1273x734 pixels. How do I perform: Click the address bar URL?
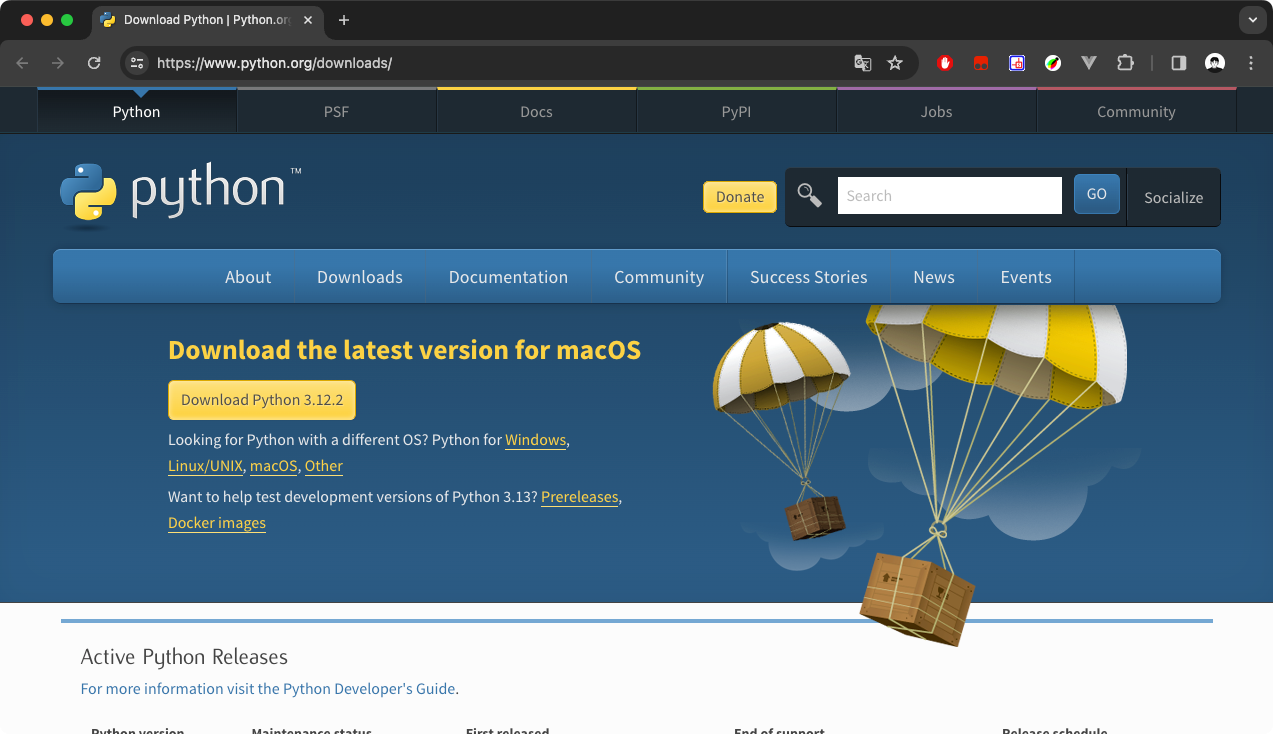click(275, 63)
